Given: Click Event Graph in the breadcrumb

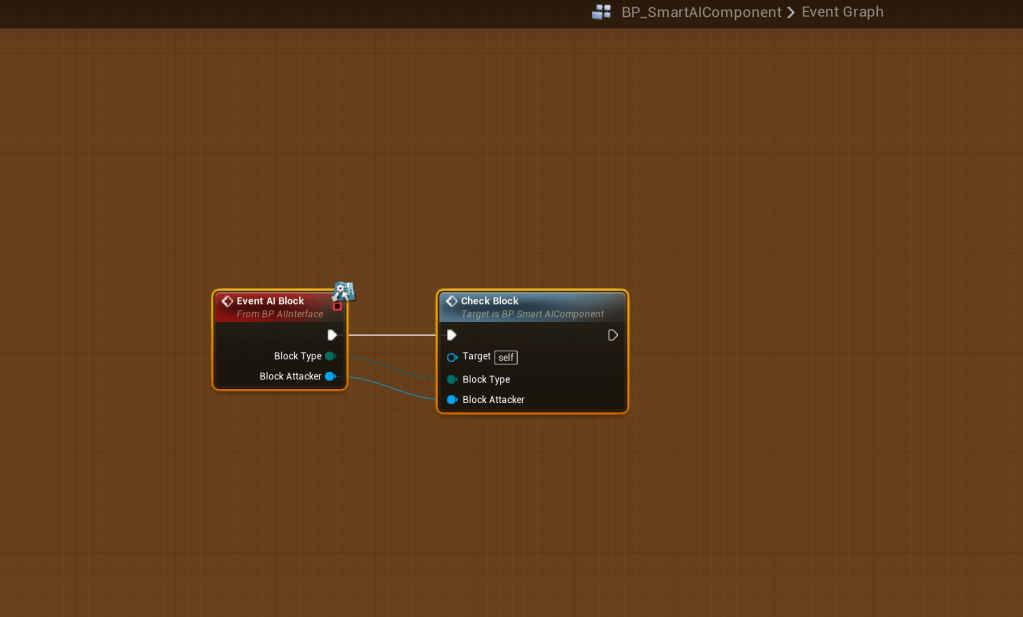Looking at the screenshot, I should tap(842, 12).
